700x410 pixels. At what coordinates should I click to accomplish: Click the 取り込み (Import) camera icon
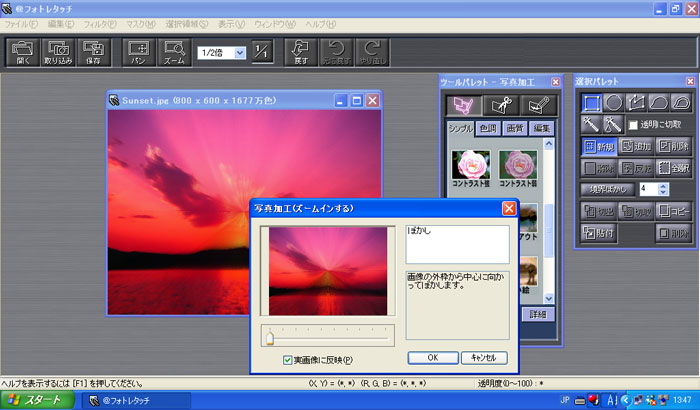click(59, 51)
